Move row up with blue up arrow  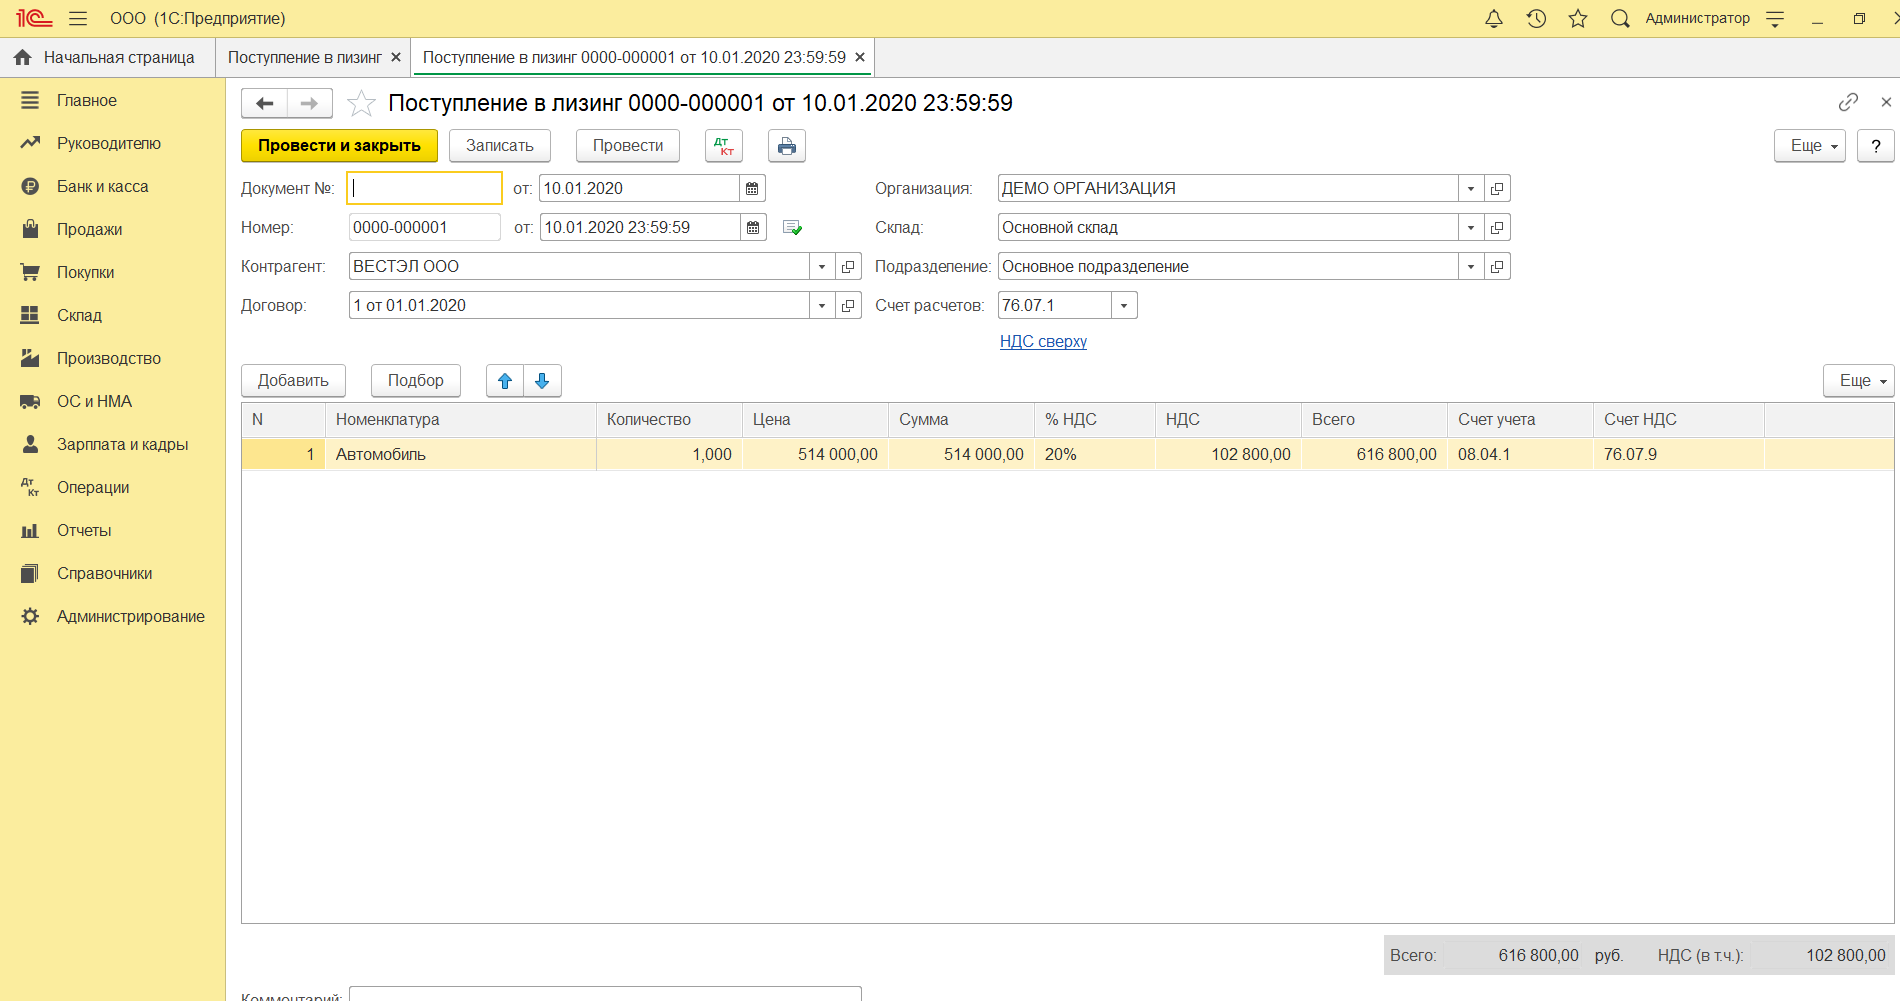click(x=505, y=381)
